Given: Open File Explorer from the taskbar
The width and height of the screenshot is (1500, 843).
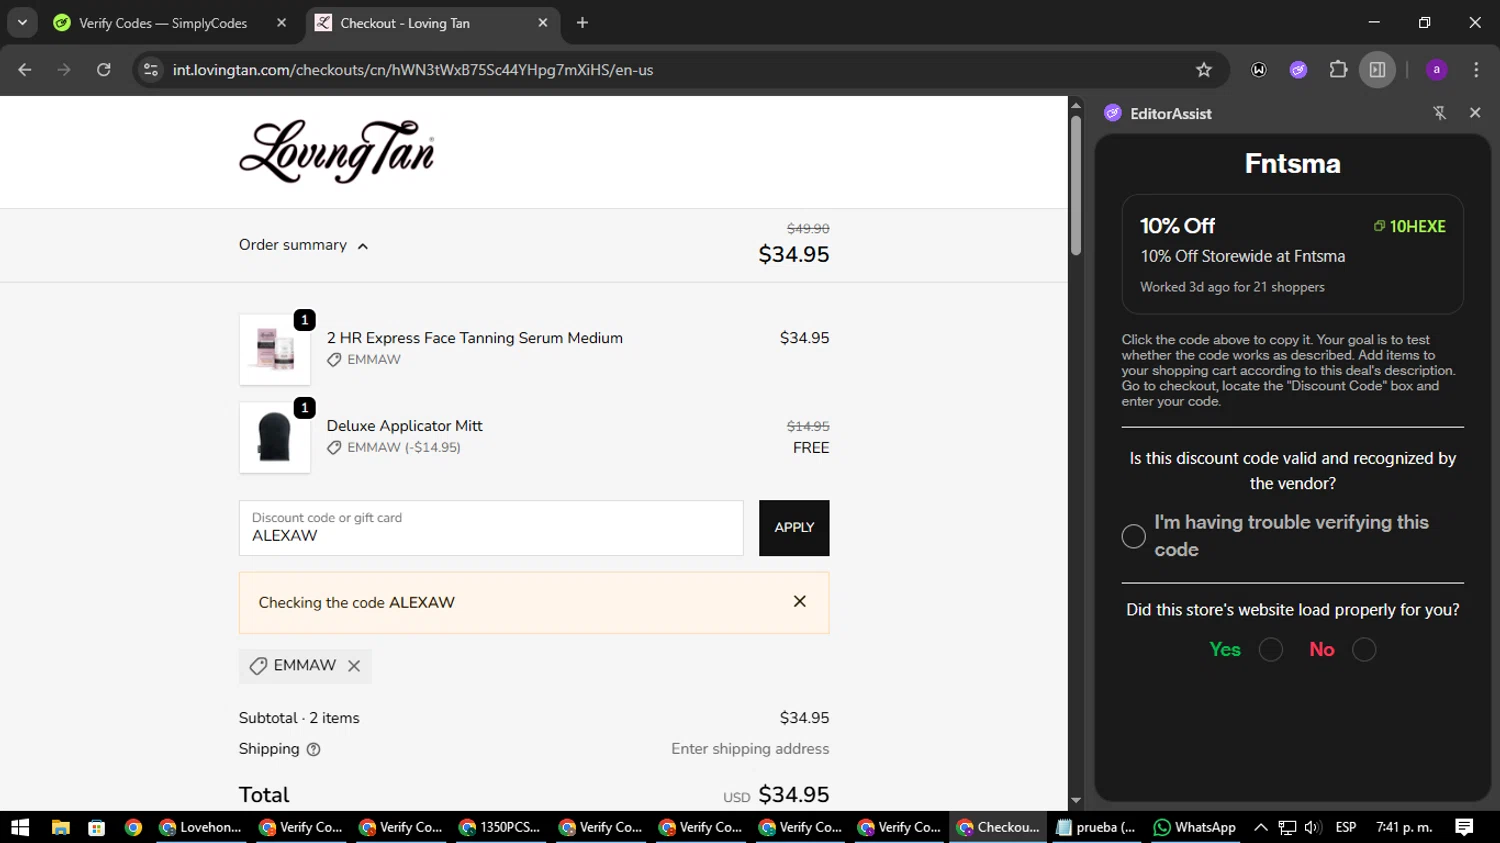Looking at the screenshot, I should [61, 827].
